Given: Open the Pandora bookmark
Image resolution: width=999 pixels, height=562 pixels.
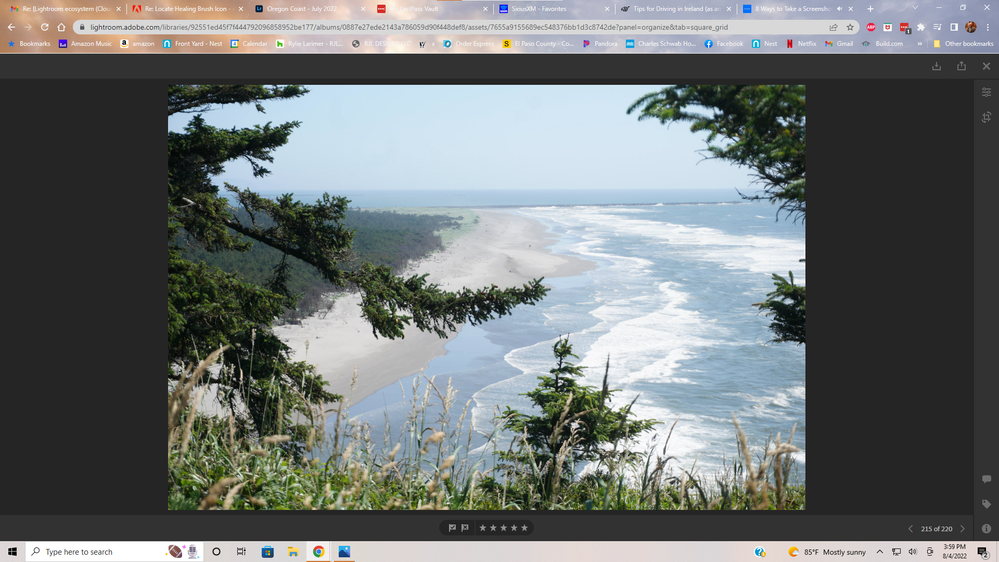Looking at the screenshot, I should pyautogui.click(x=600, y=44).
